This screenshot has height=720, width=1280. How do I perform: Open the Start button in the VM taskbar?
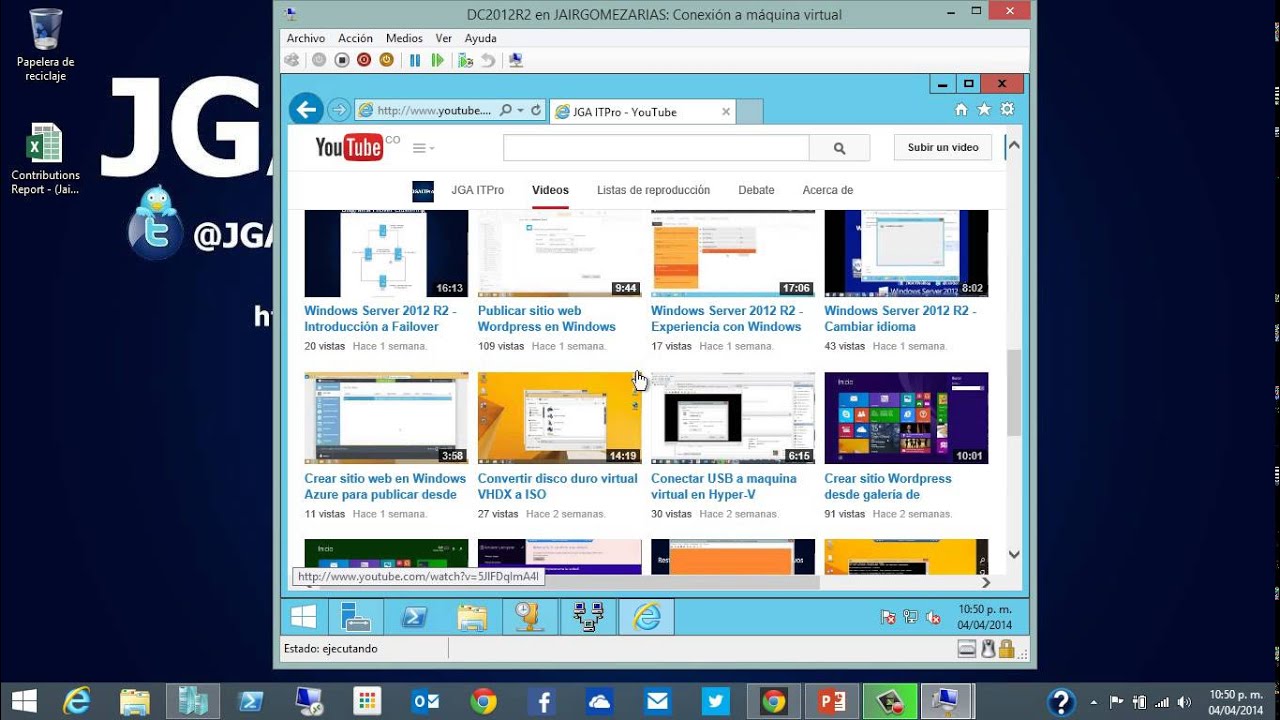point(303,616)
